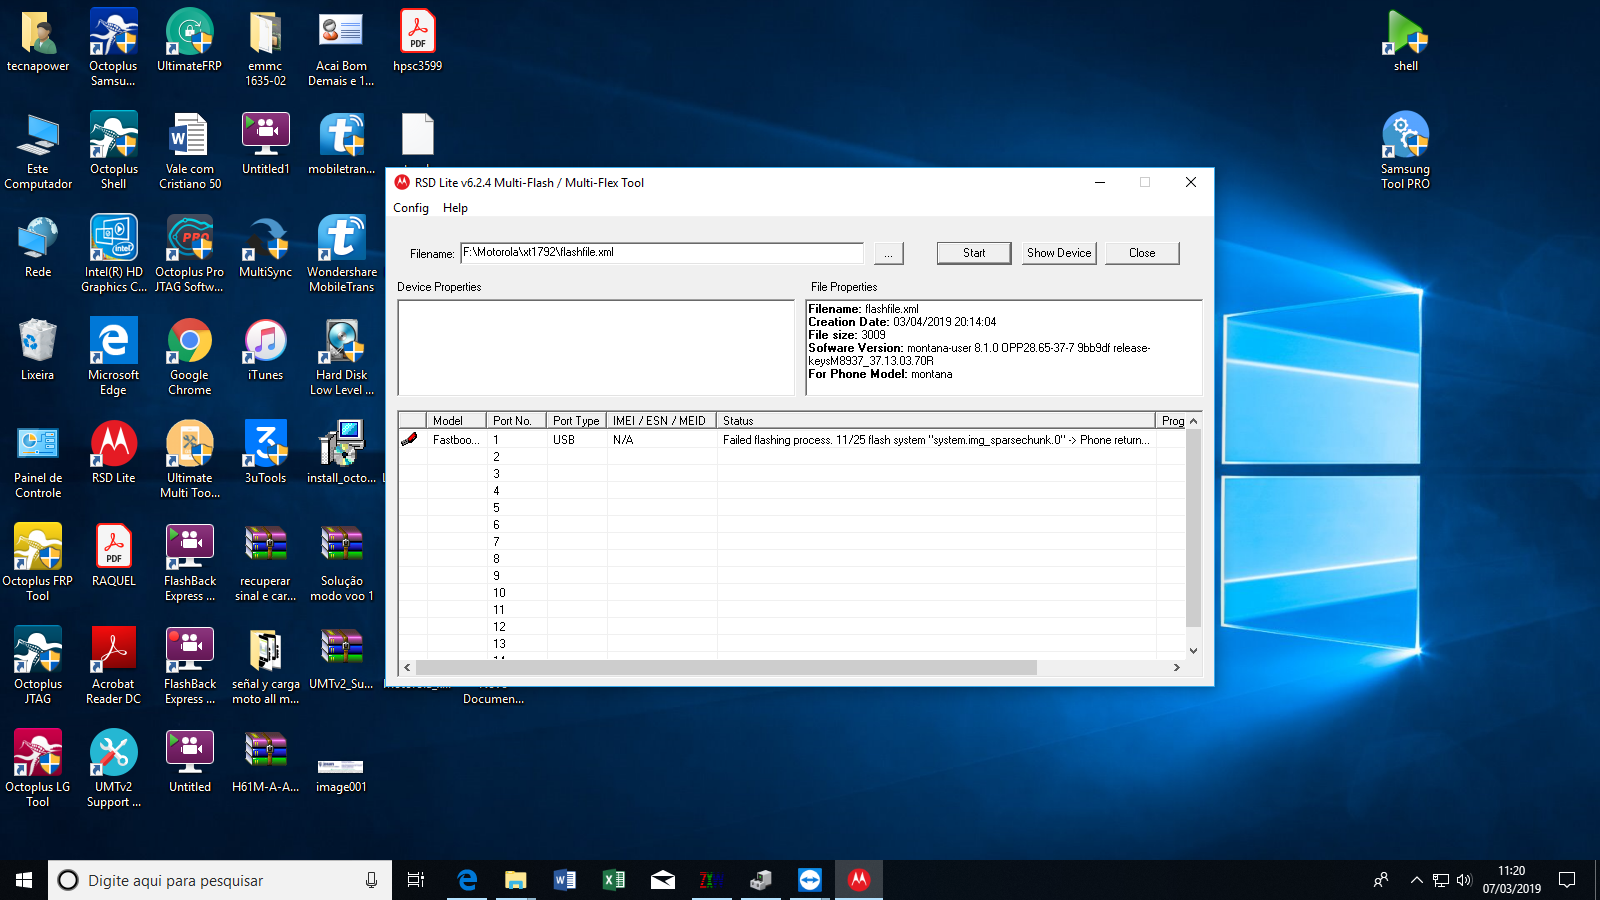Click the horizontal scroll left arrow
Viewport: 1600px width, 900px height.
coord(406,667)
